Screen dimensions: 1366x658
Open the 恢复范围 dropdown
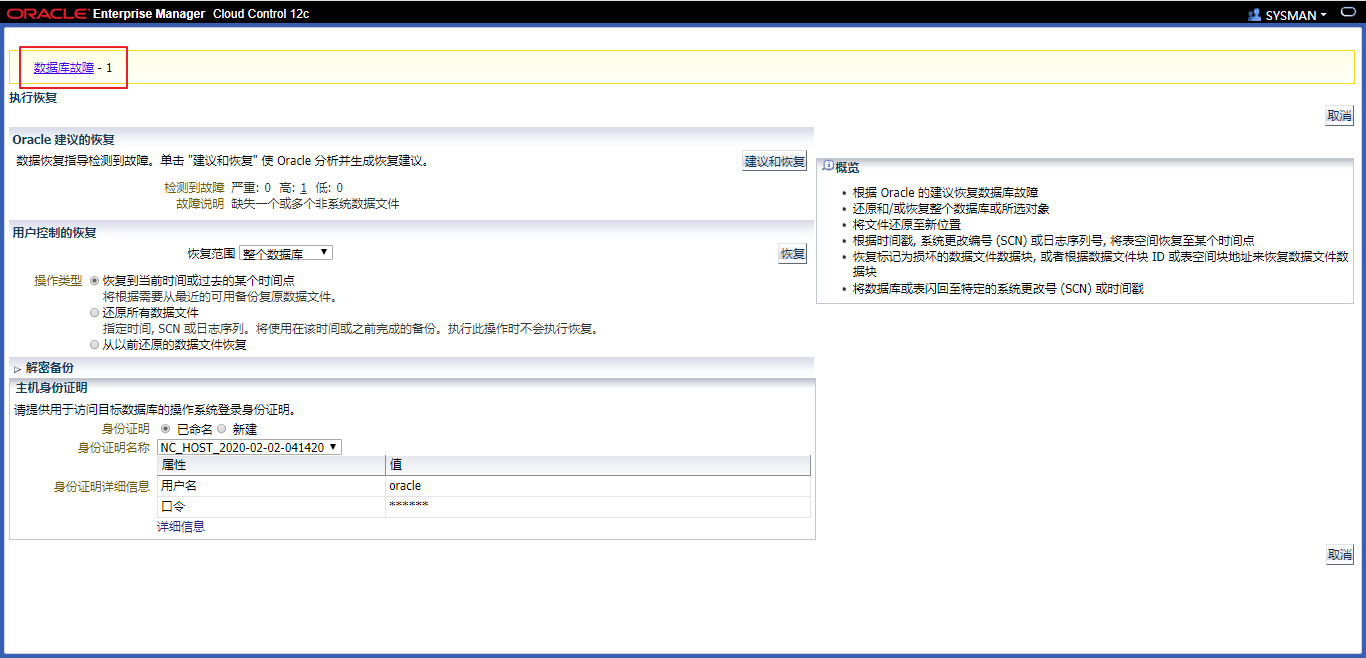coord(286,253)
